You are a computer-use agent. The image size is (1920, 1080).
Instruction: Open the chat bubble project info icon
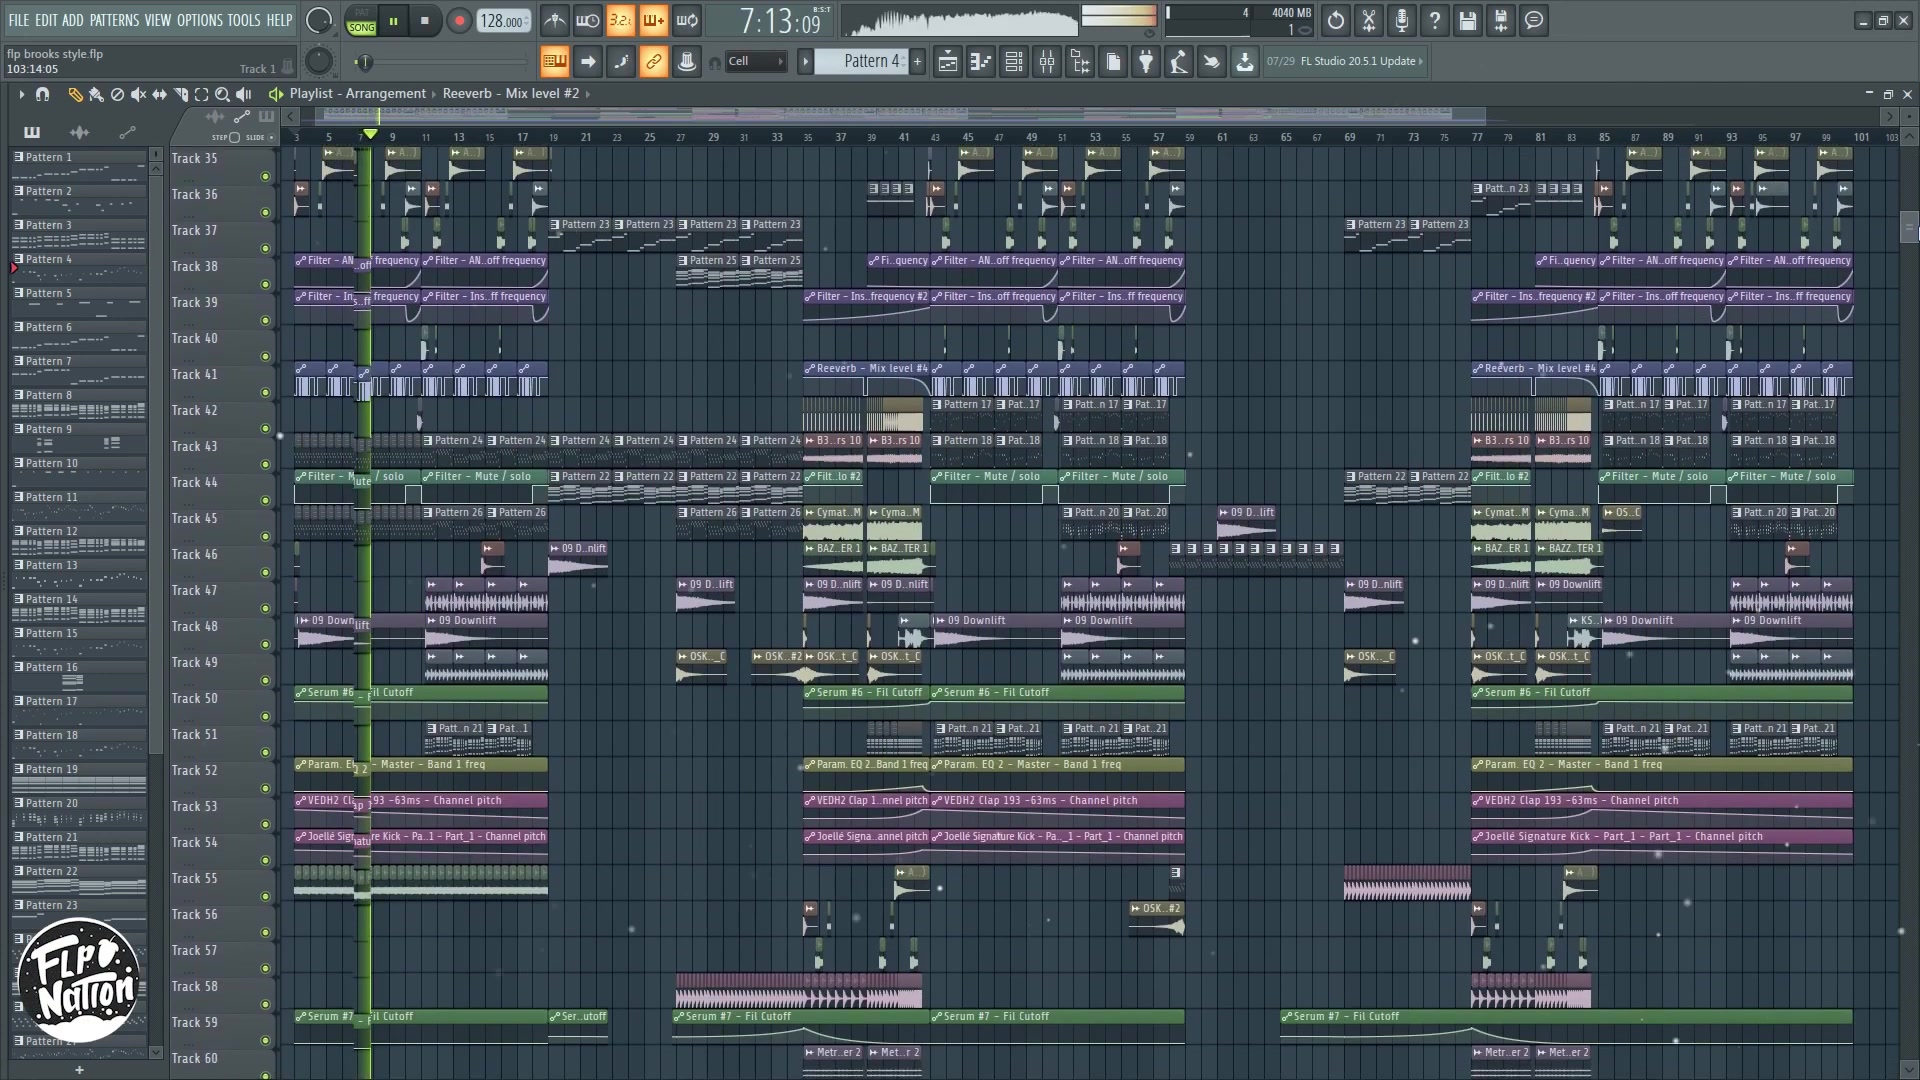pyautogui.click(x=1534, y=20)
